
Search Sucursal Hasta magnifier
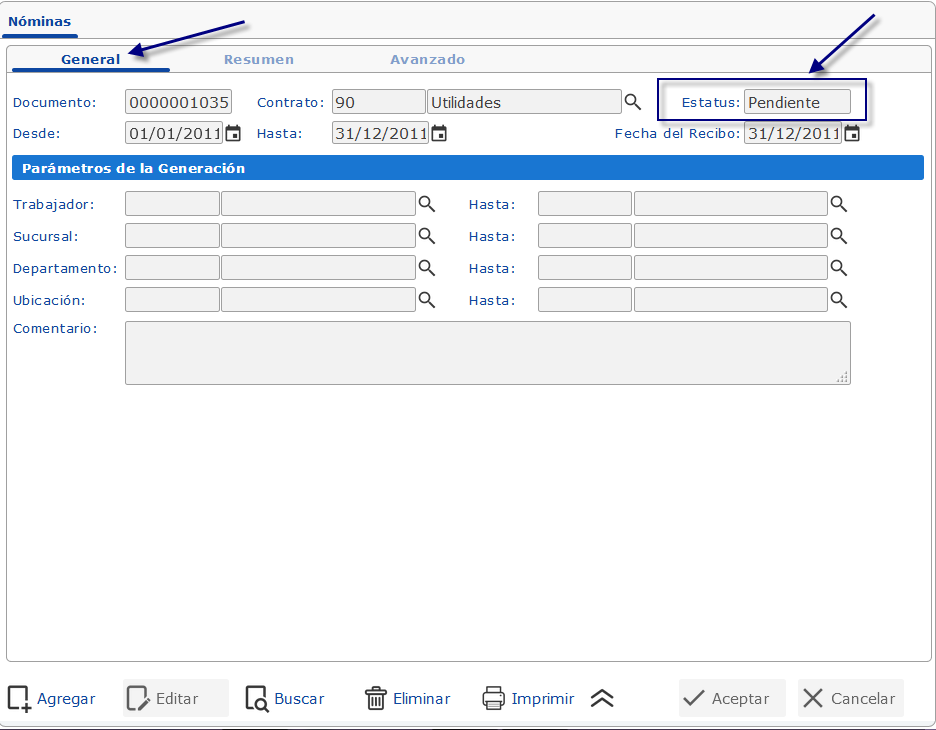839,236
